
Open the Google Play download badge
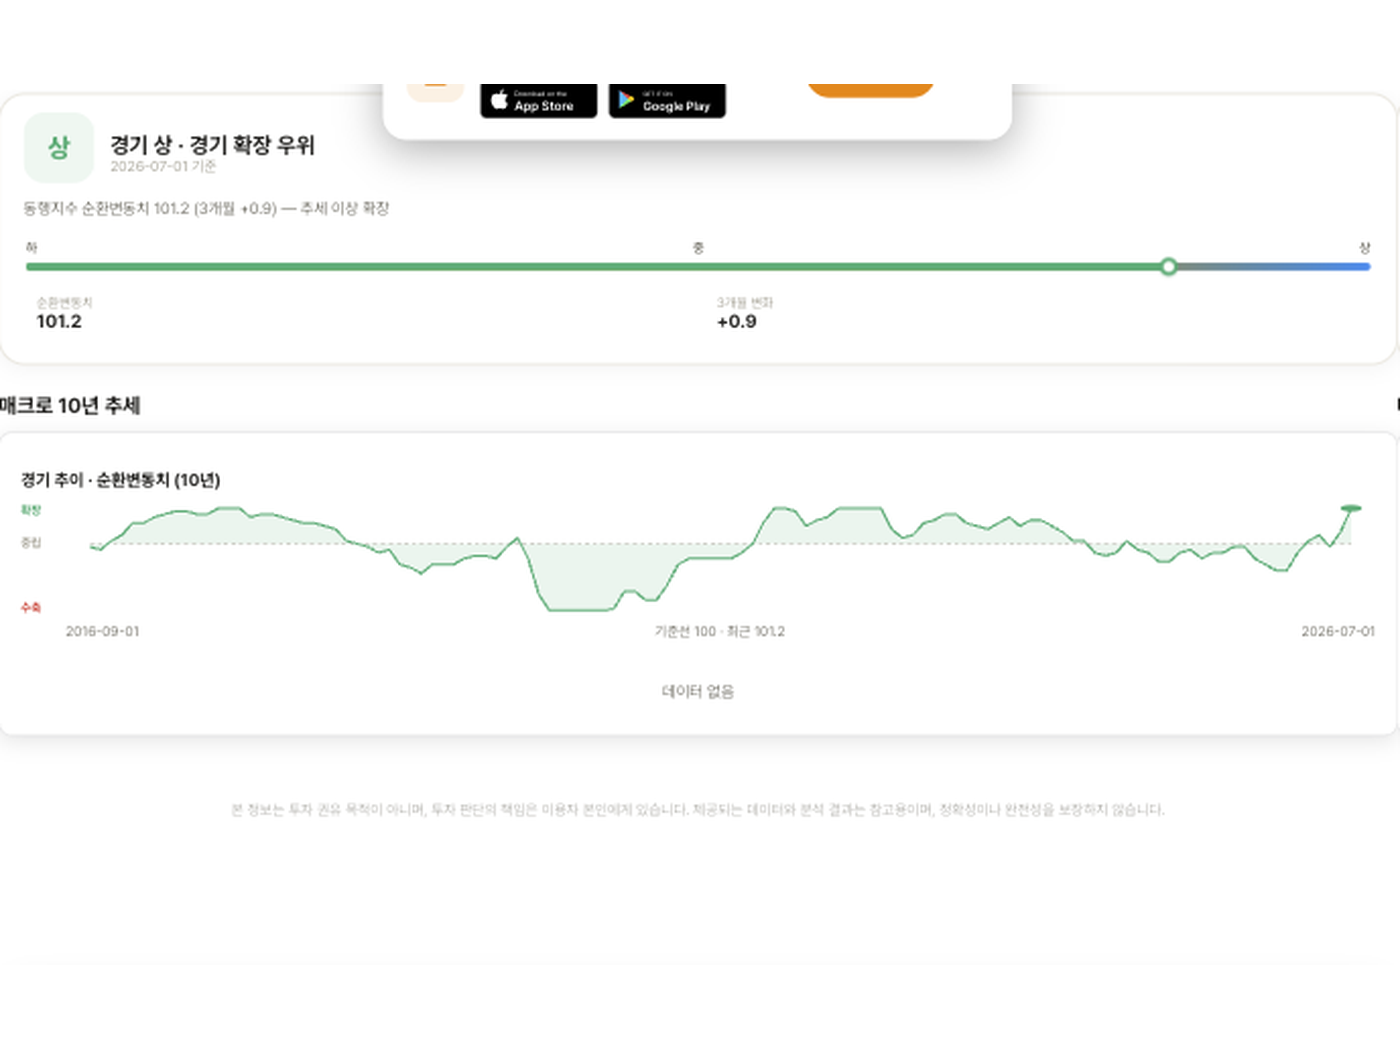pos(667,101)
